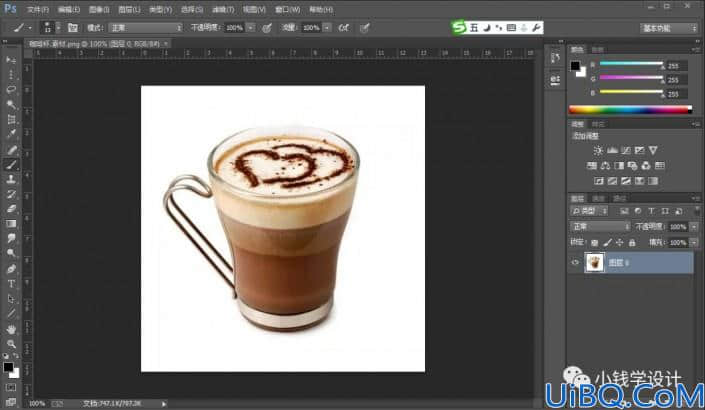
Task: Switch to the Channels tab beside Layers
Action: [598, 198]
